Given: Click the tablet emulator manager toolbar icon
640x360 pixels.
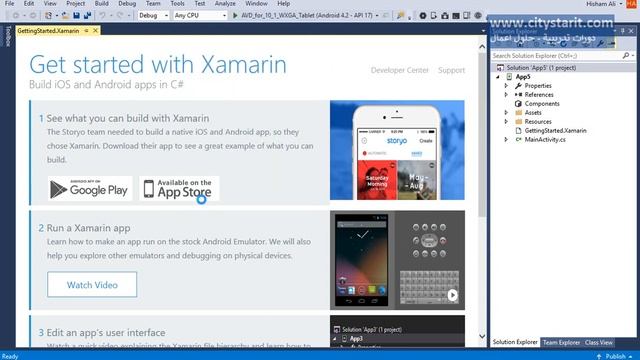Looking at the screenshot, I should tap(467, 16).
